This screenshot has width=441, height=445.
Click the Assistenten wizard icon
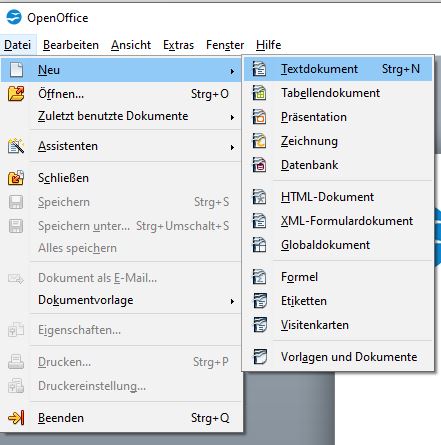click(16, 146)
